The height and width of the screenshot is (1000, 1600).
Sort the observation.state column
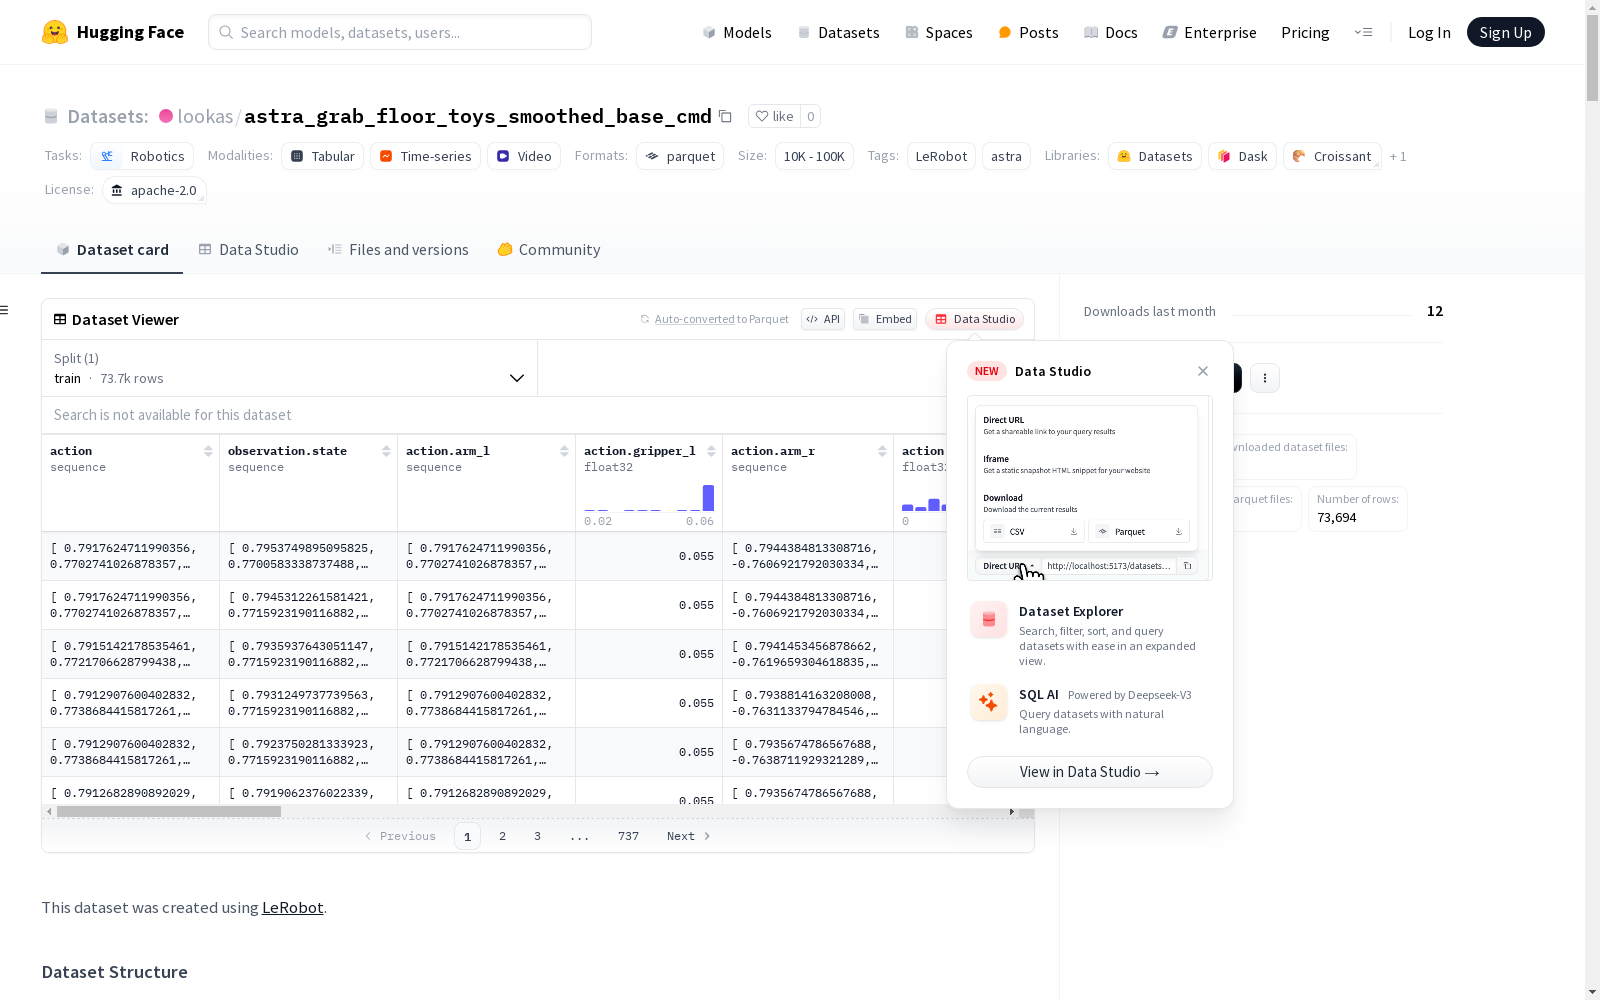pos(386,451)
